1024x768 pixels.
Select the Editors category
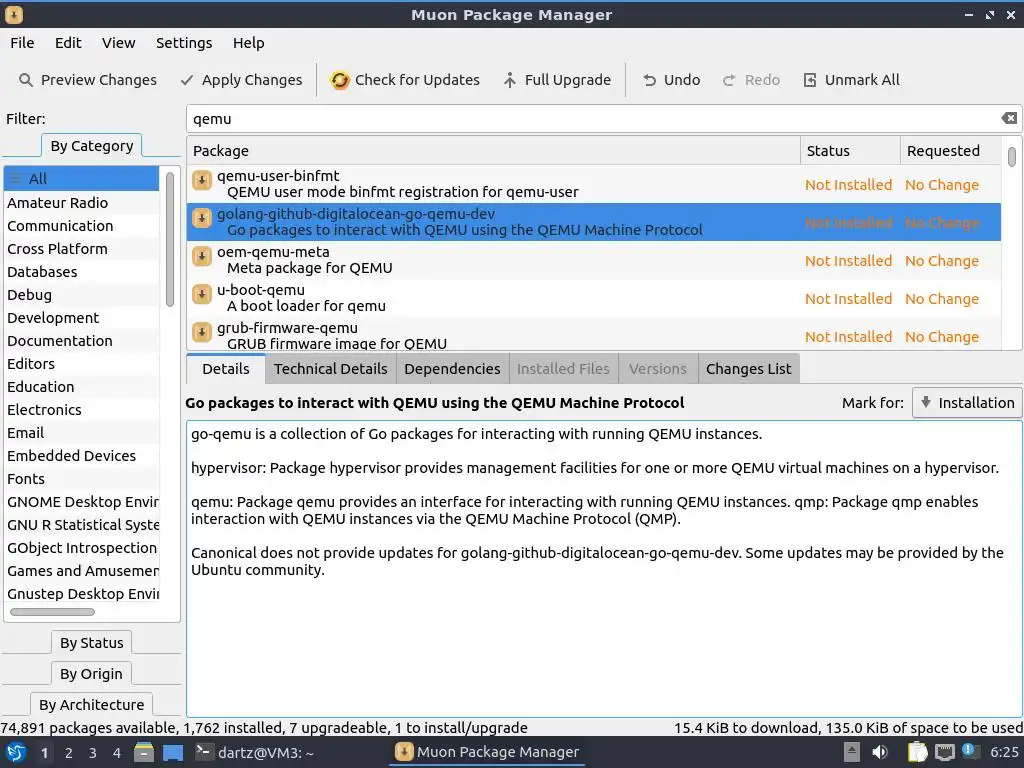coord(82,364)
